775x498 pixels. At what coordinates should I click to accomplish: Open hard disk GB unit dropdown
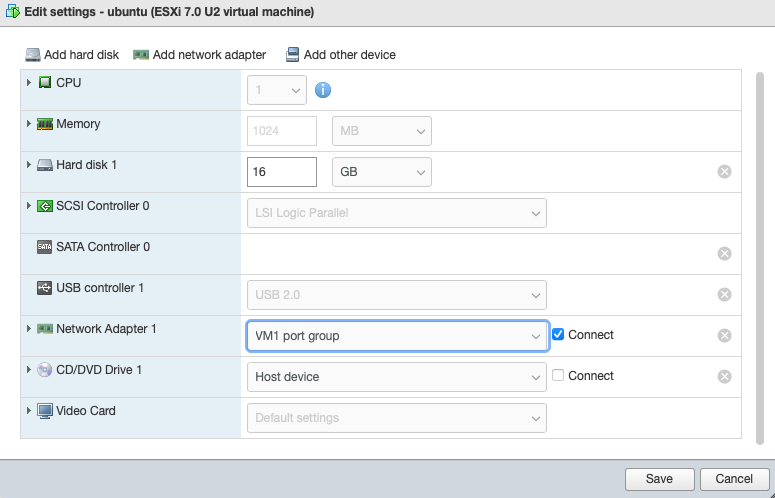(381, 172)
